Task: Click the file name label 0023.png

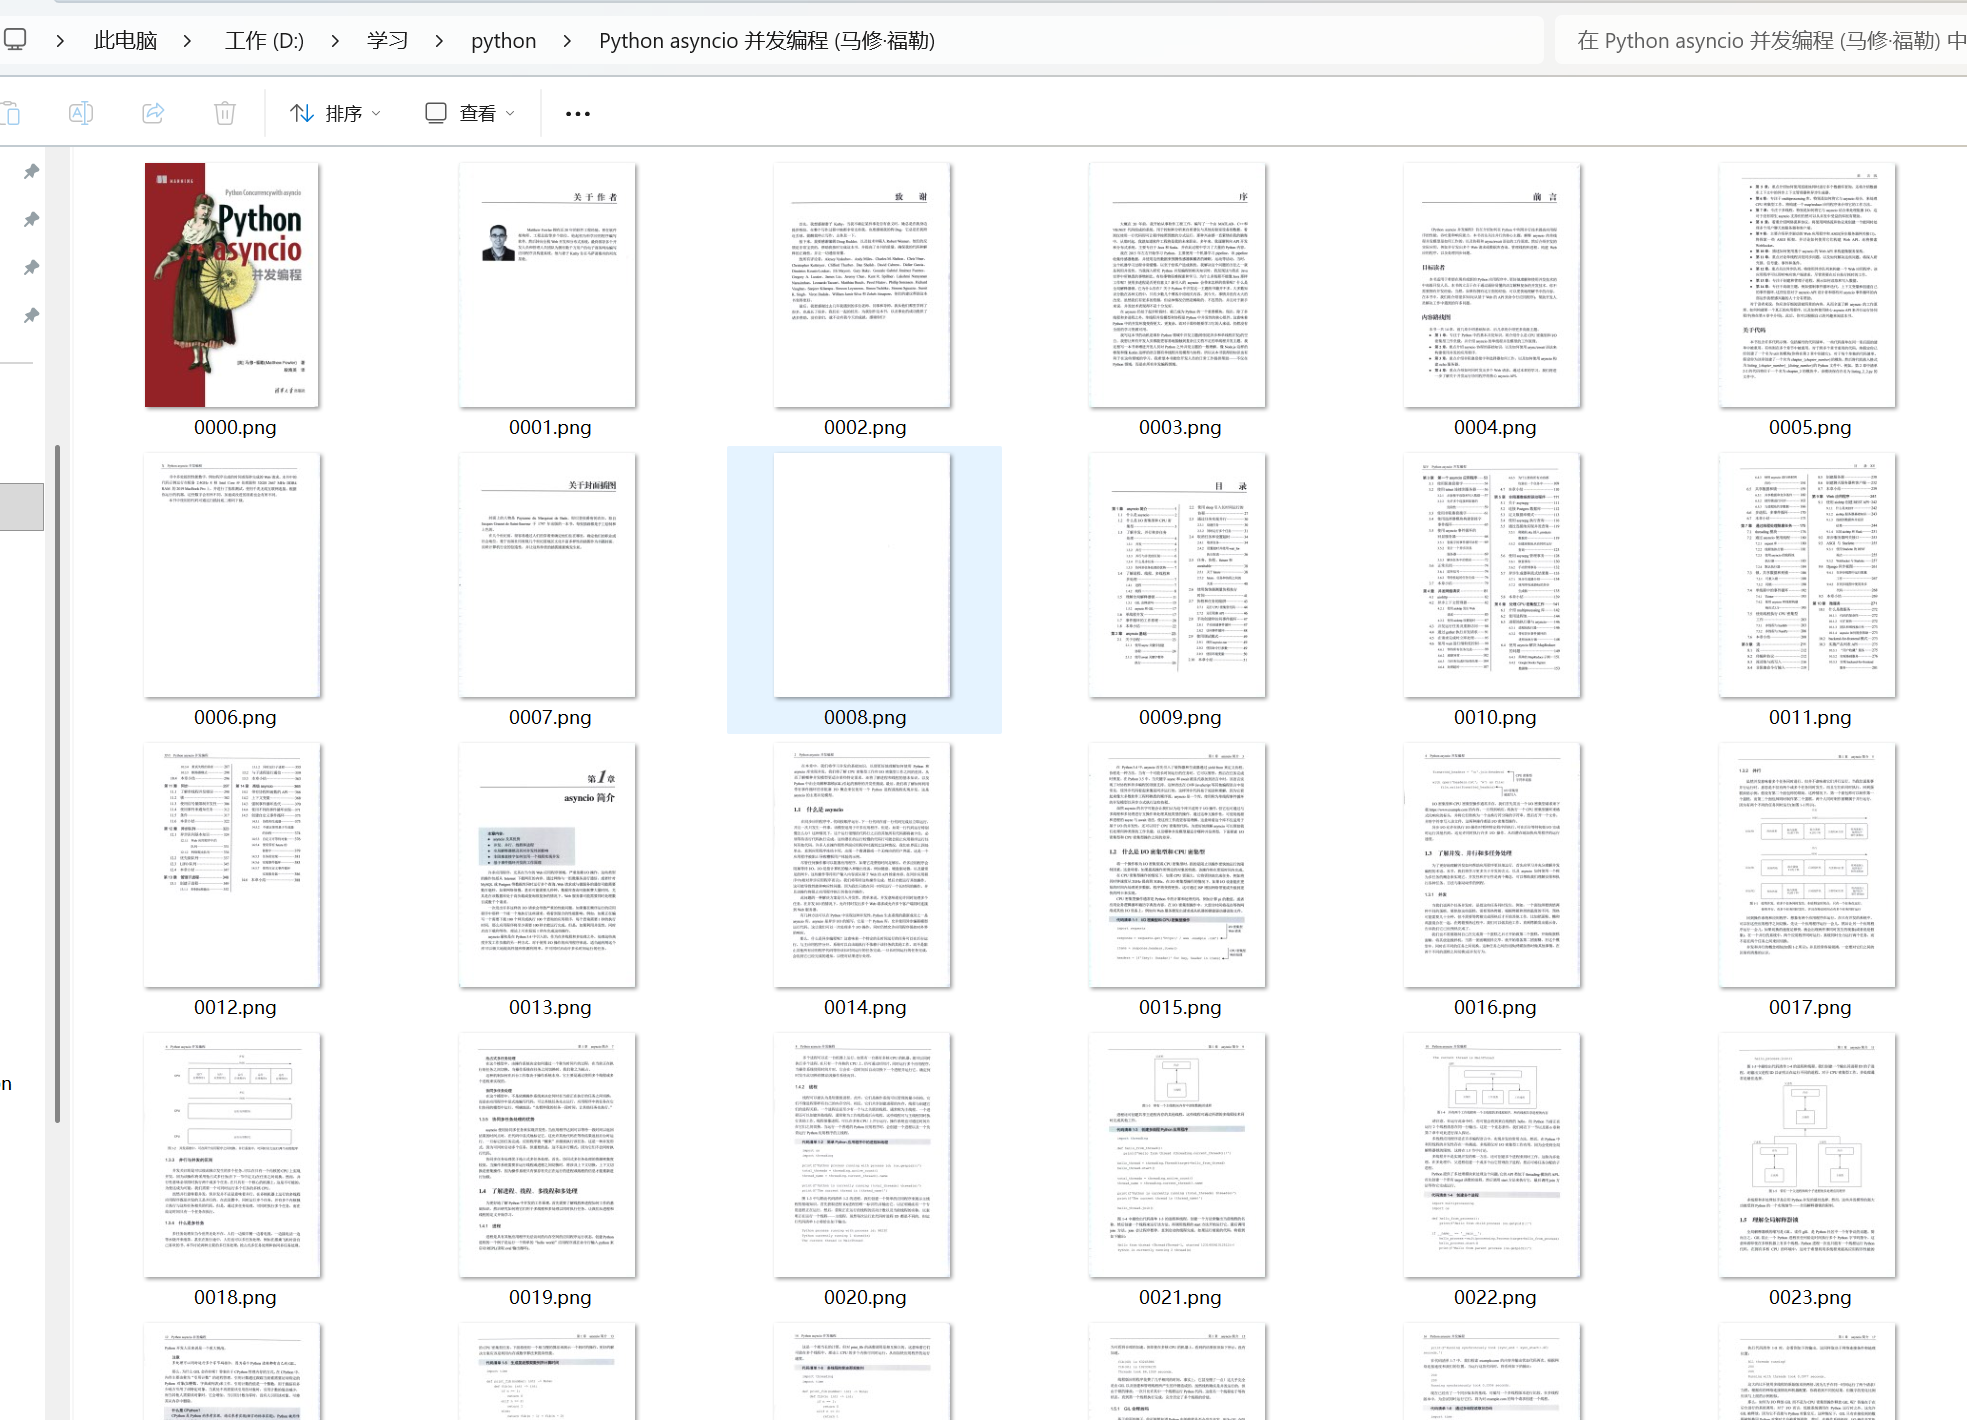Action: coord(1810,1298)
